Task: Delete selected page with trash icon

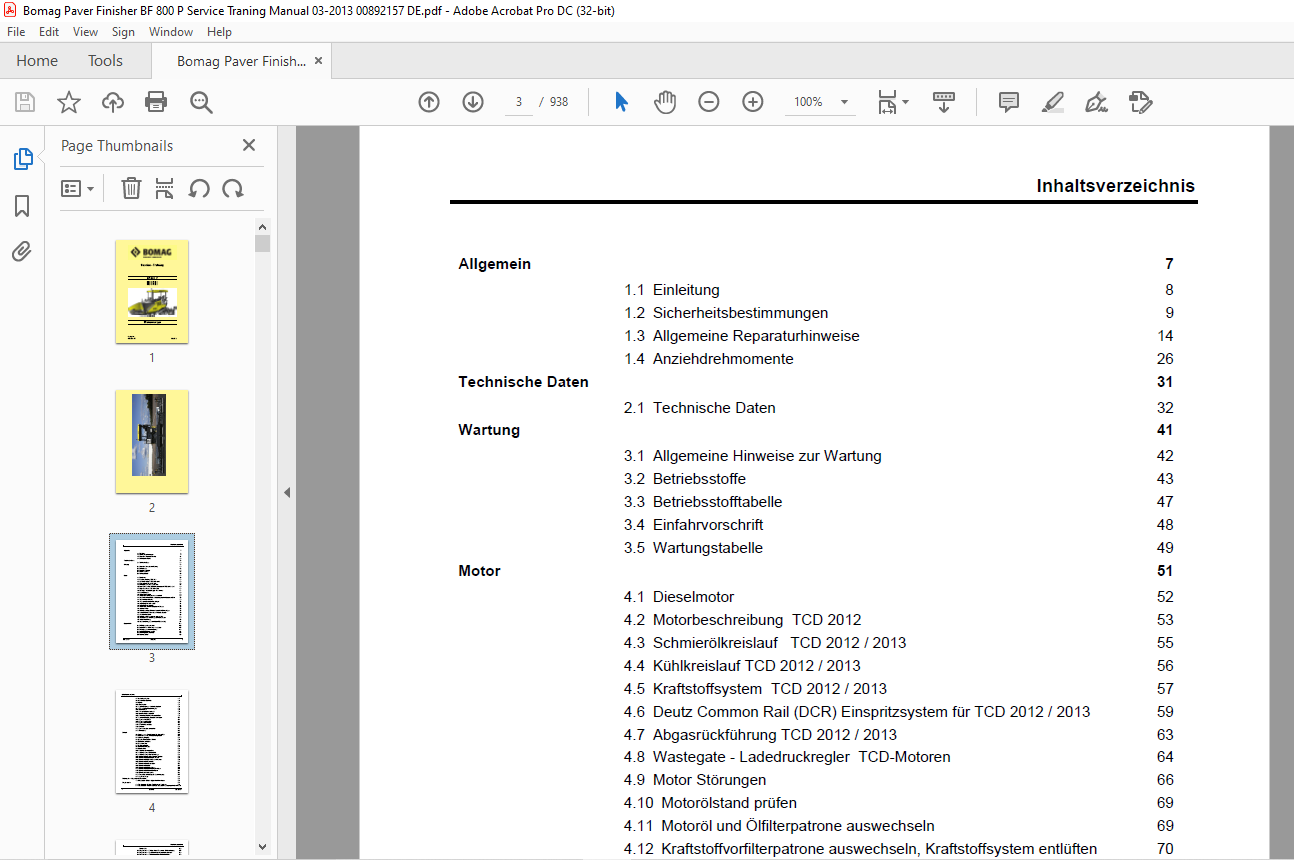Action: tap(131, 188)
